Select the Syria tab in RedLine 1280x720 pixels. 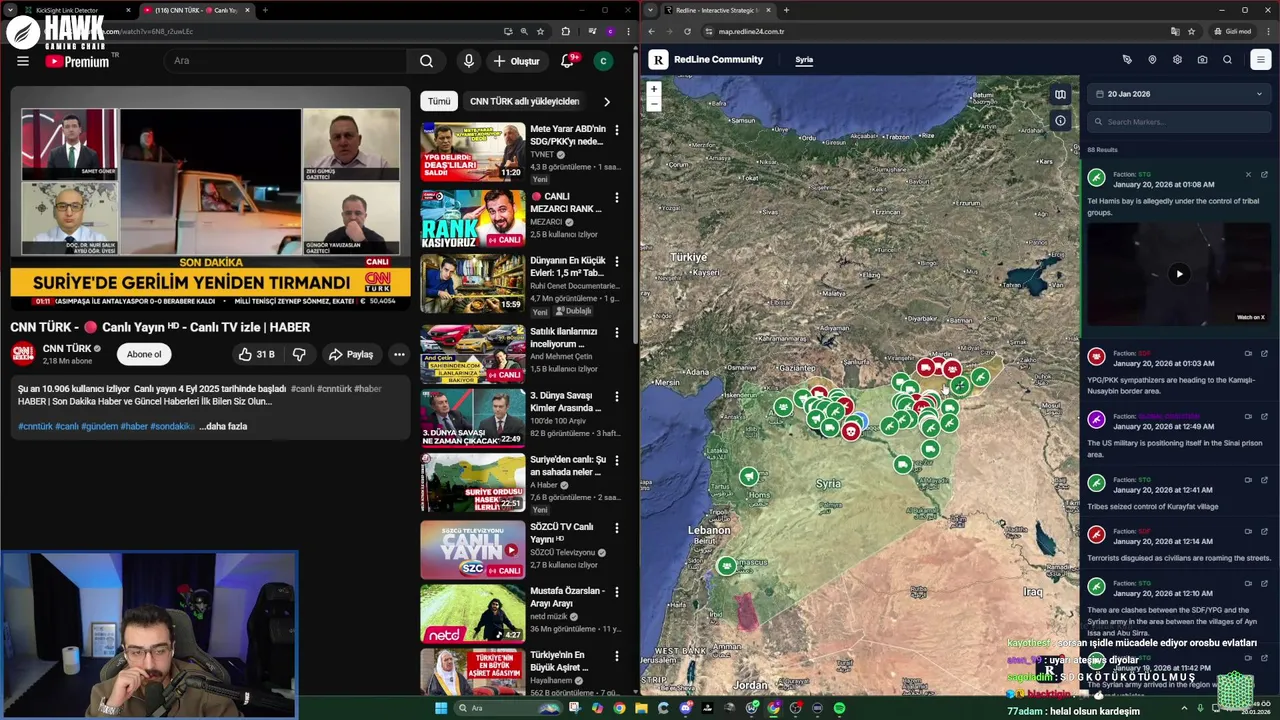pyautogui.click(x=804, y=60)
